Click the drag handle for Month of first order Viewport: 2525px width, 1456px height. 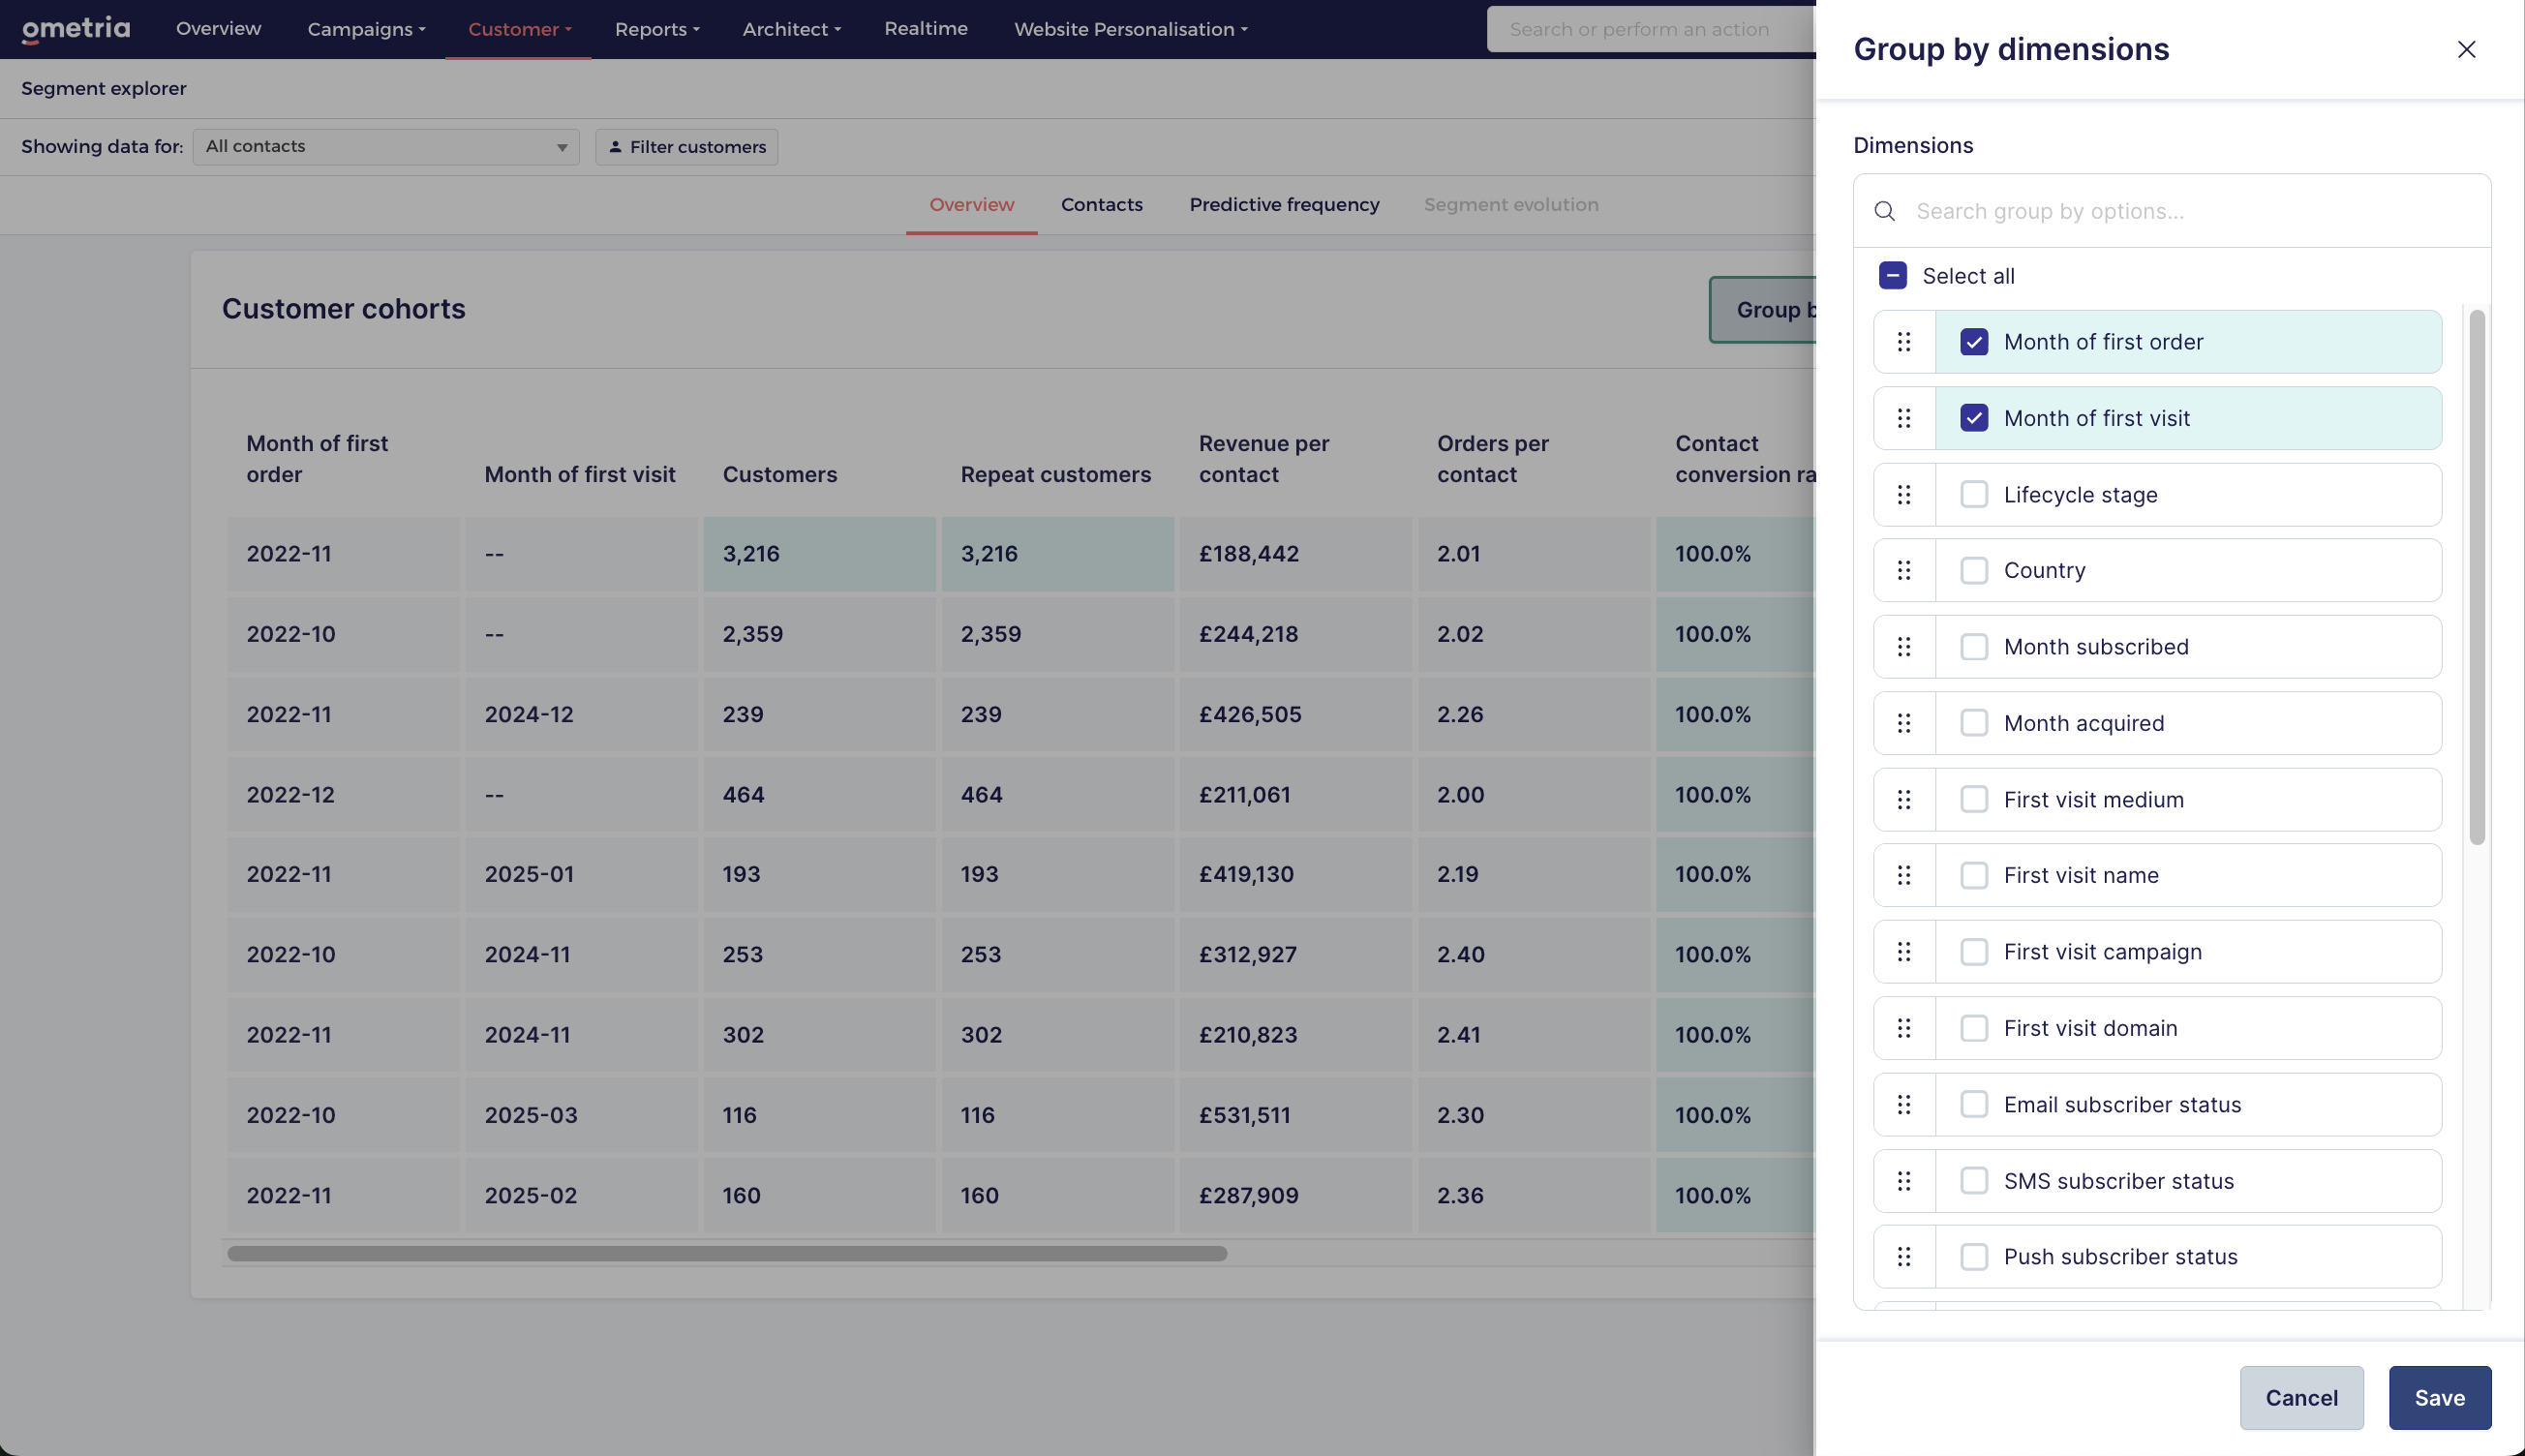click(x=1904, y=342)
